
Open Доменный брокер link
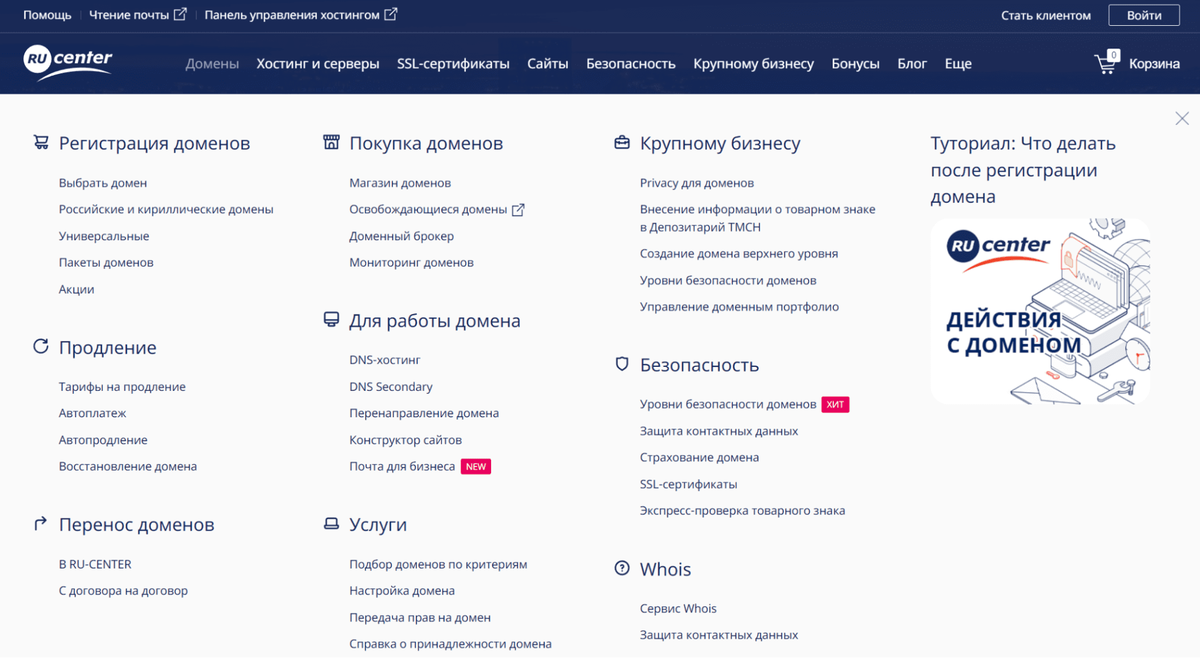point(402,236)
